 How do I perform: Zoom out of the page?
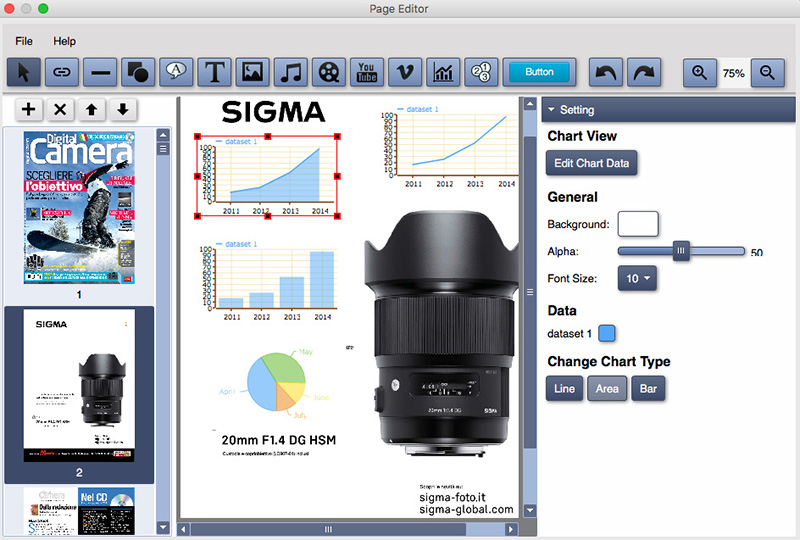(768, 72)
